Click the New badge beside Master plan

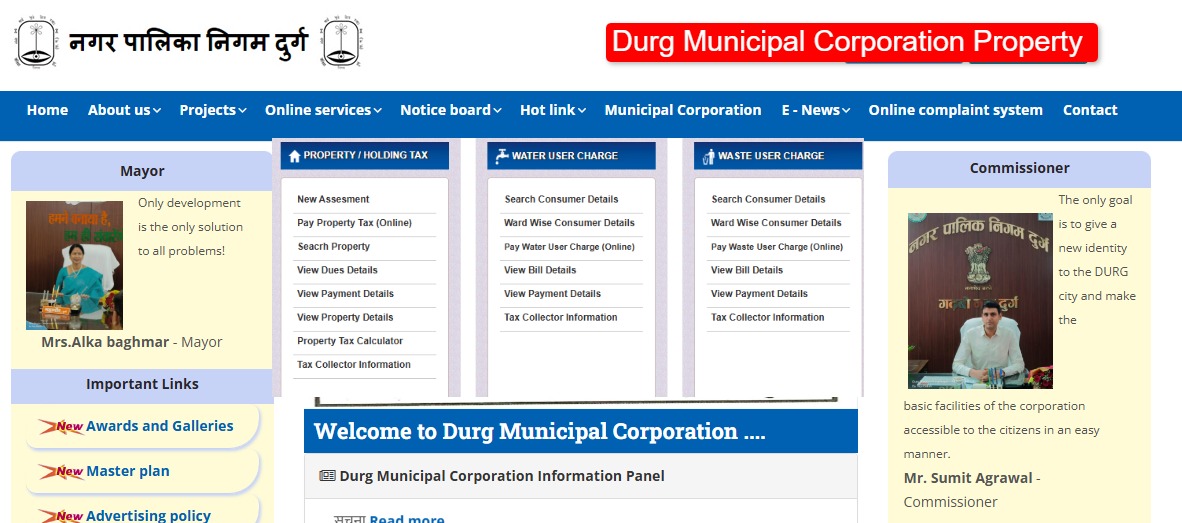click(62, 472)
